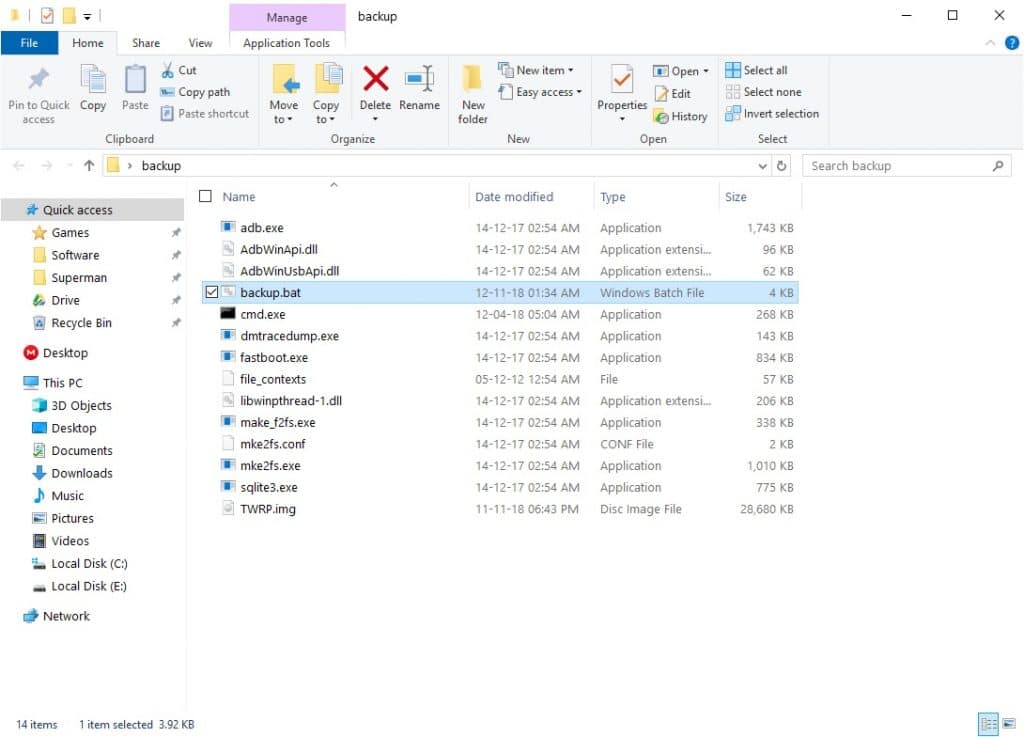The width and height of the screenshot is (1024, 737).
Task: Create a New folder from the ribbon
Action: point(473,94)
